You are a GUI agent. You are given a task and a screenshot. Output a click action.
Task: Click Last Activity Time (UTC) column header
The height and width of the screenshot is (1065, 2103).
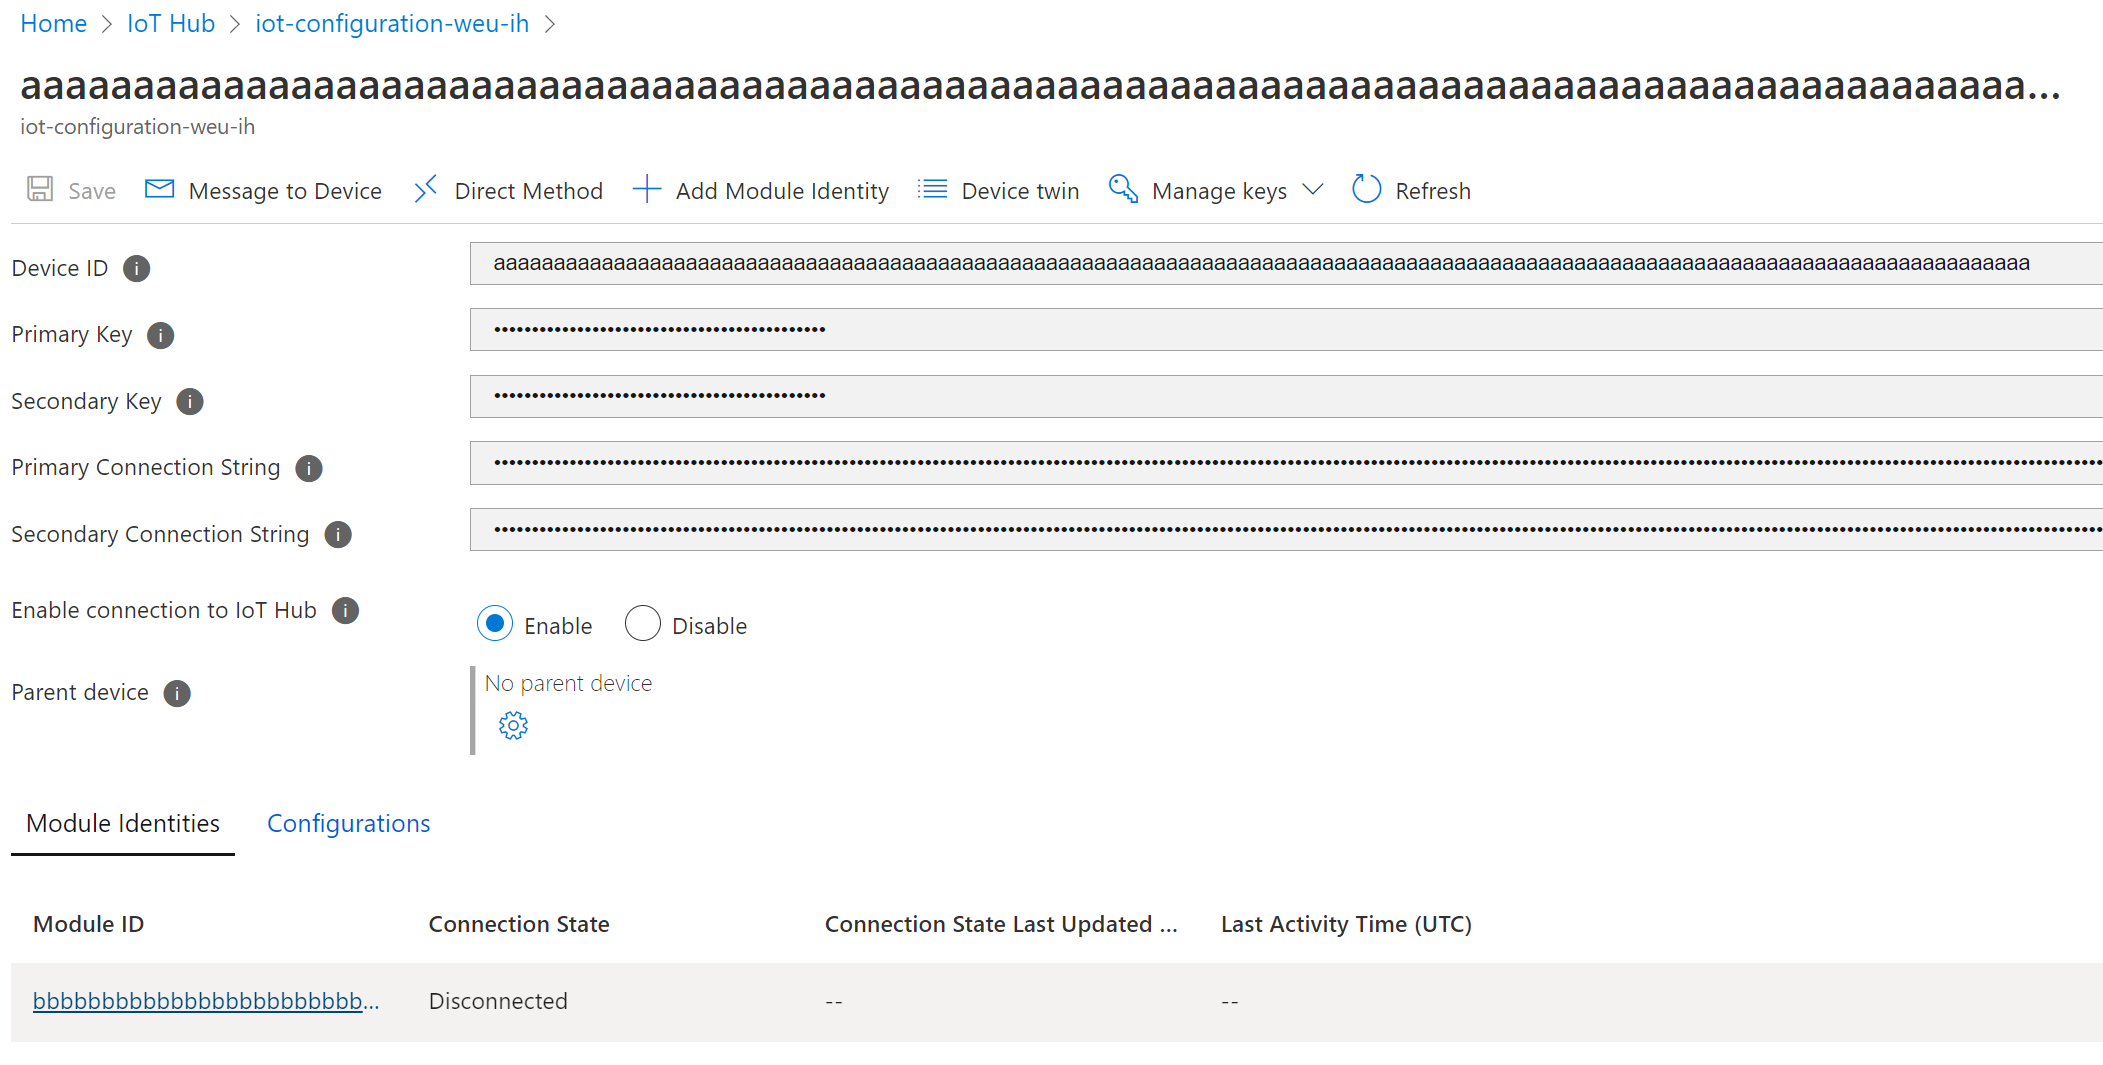point(1346,925)
